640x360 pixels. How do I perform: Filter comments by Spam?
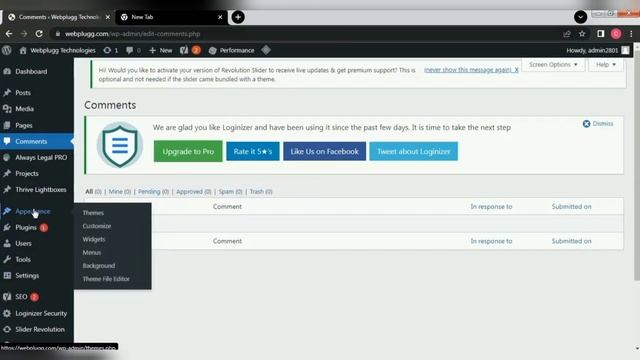[x=230, y=191]
